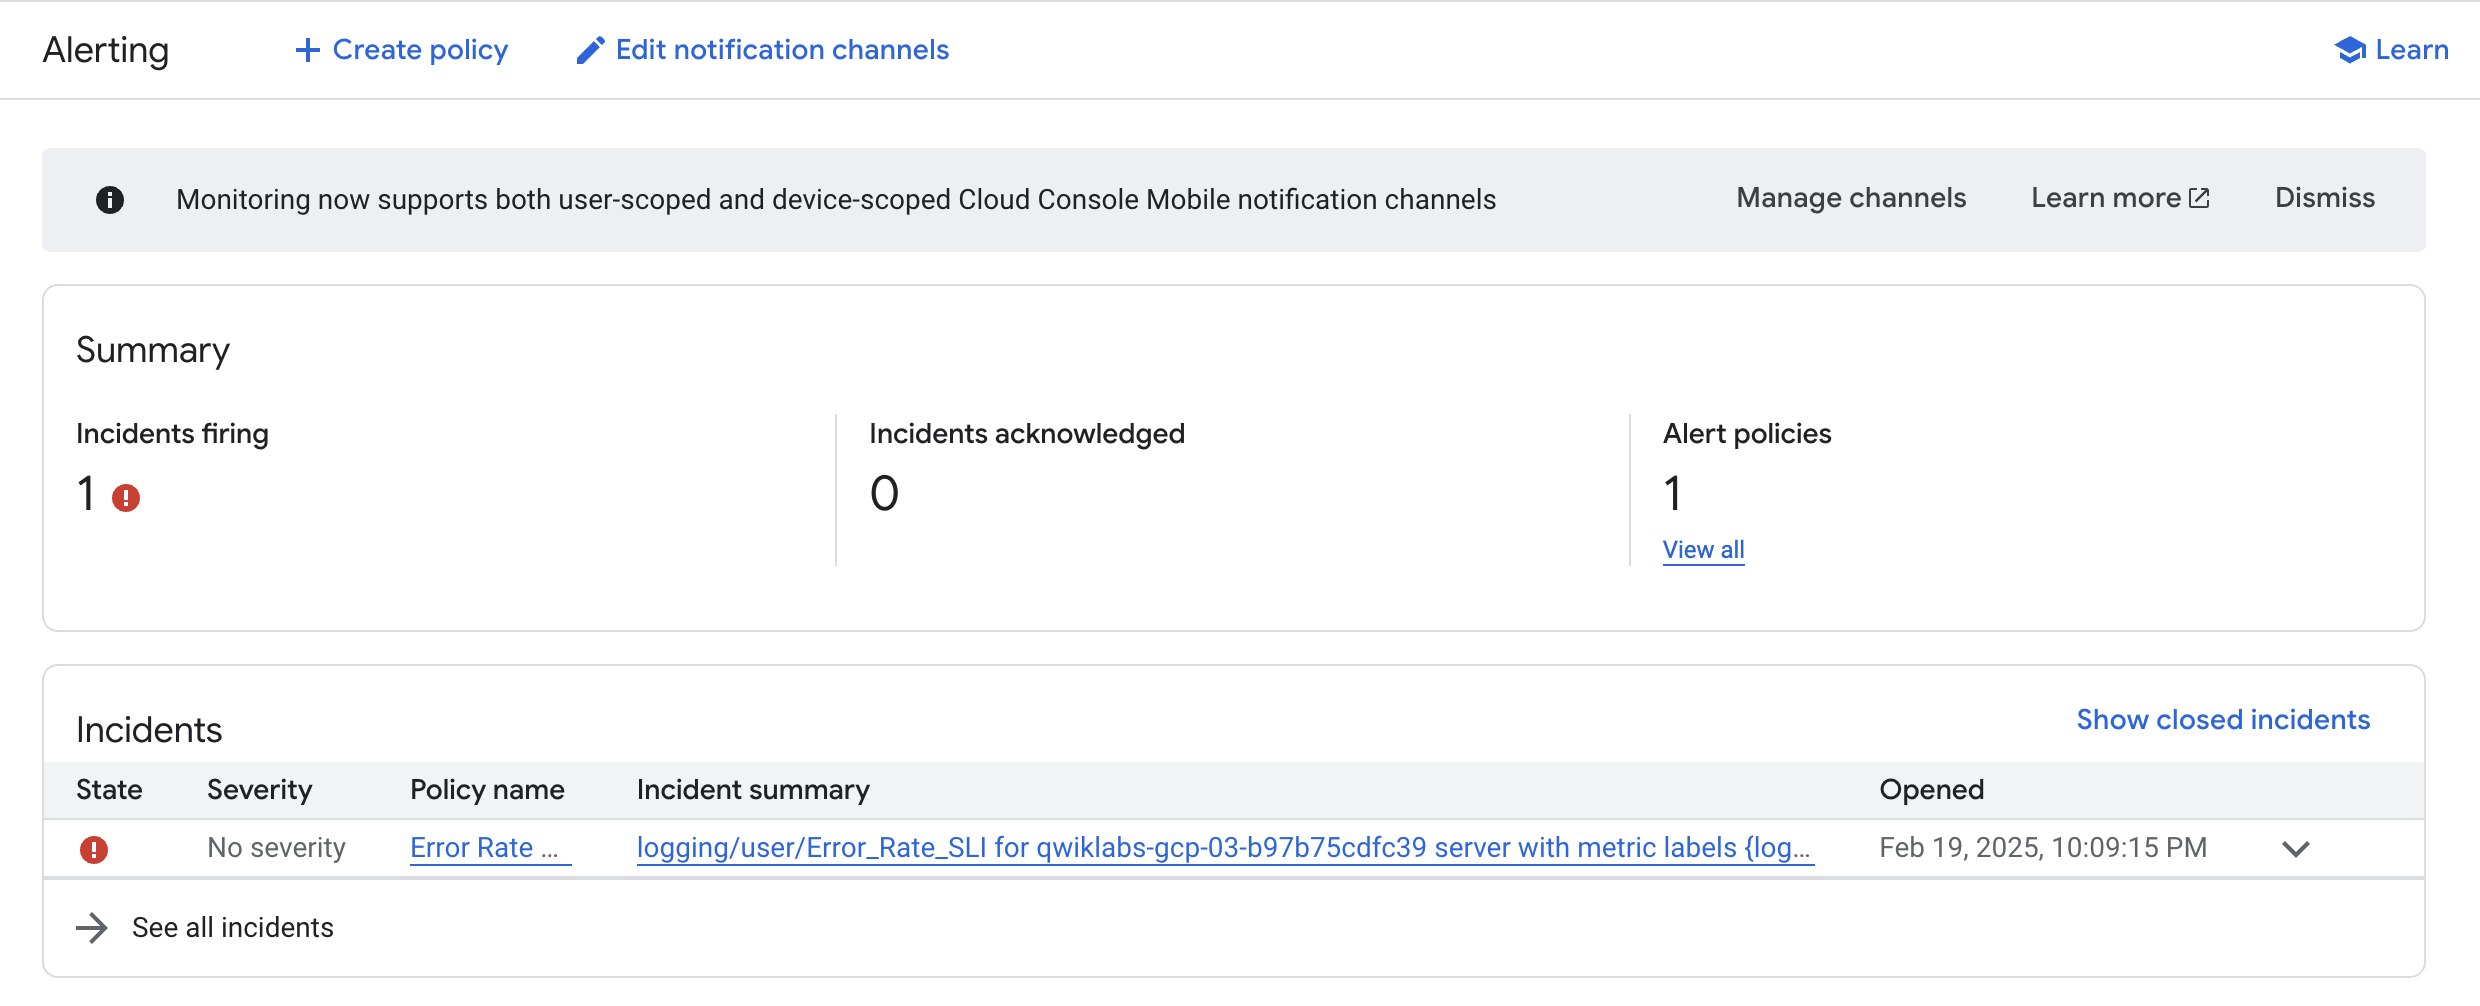Click the Incidents acknowledged count 0
Image resolution: width=2480 pixels, height=1006 pixels.
884,493
